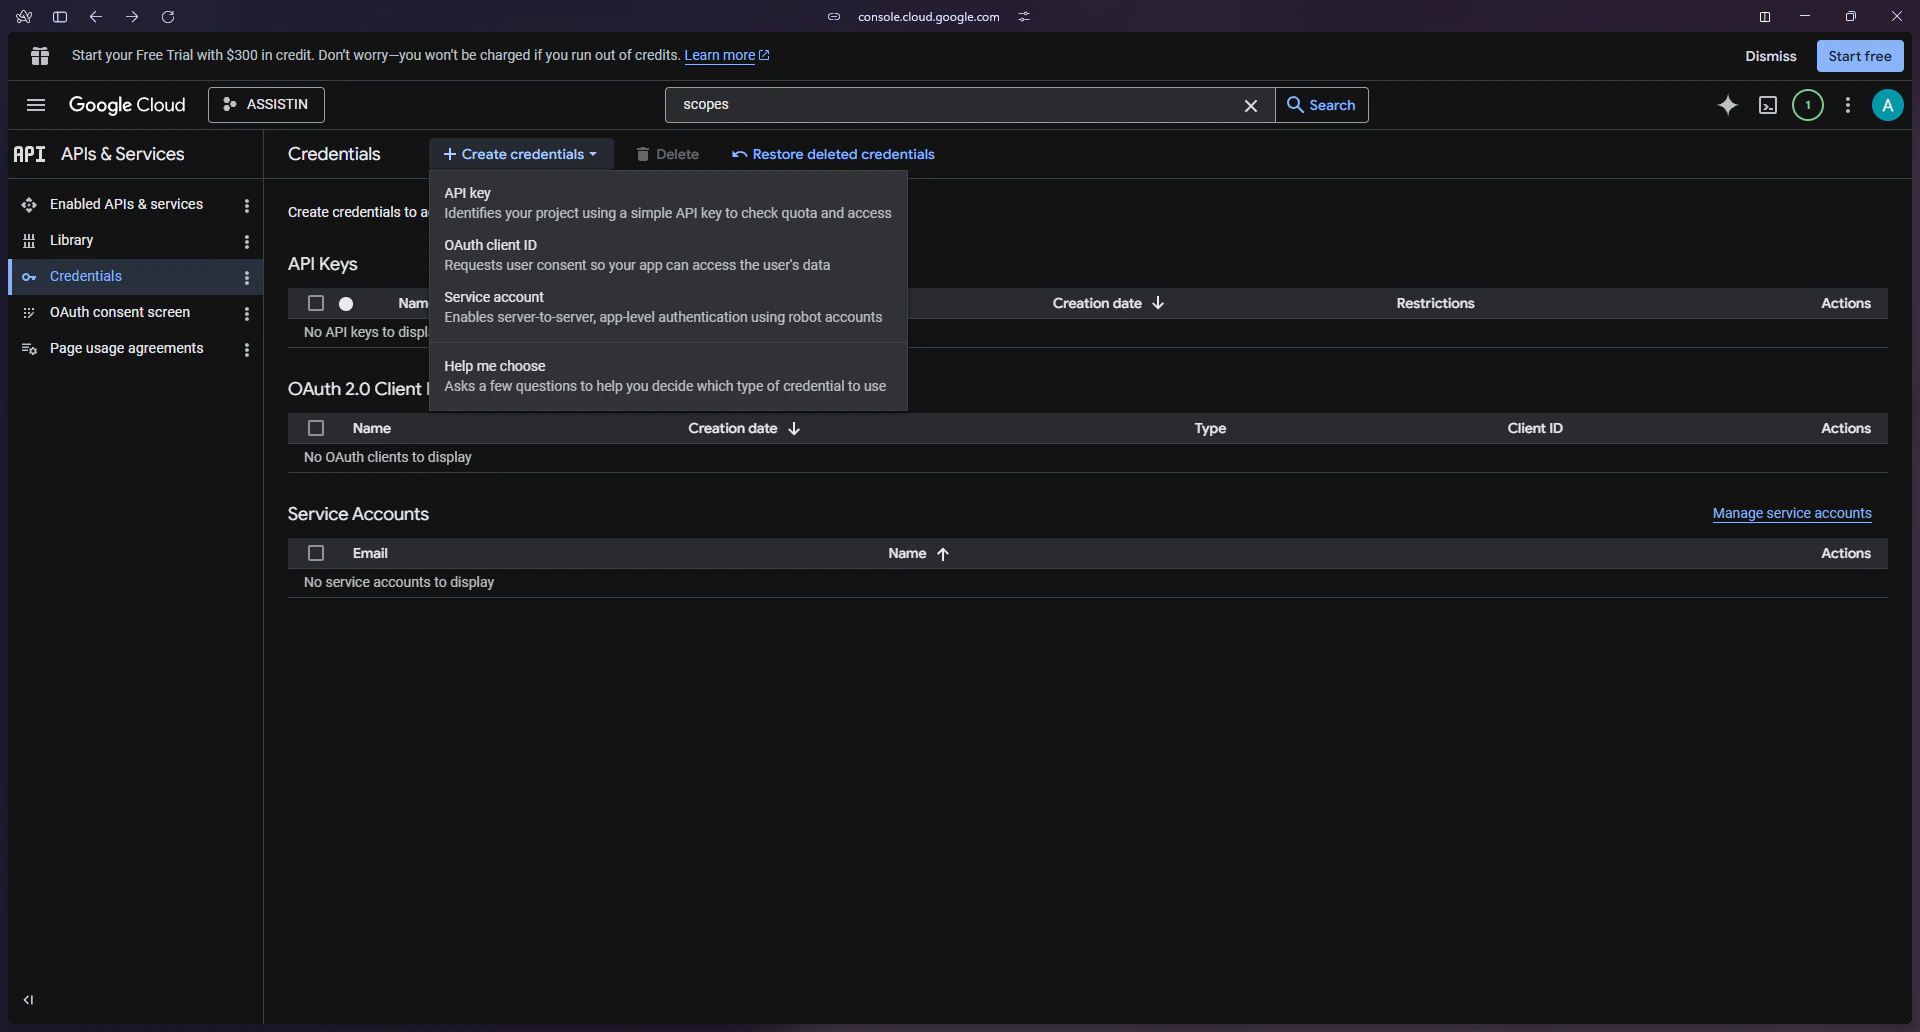Open more options for Library item
1920x1032 pixels.
(x=247, y=241)
